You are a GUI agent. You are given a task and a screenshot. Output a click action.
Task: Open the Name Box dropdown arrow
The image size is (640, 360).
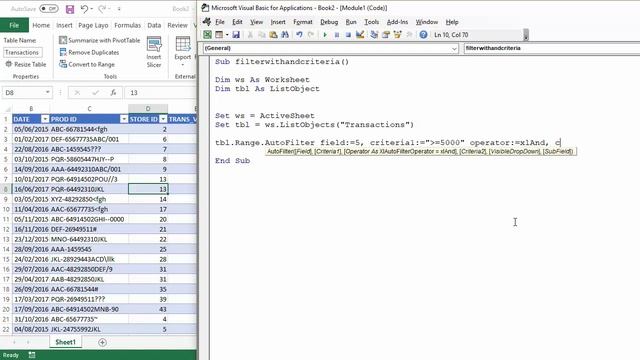47,93
